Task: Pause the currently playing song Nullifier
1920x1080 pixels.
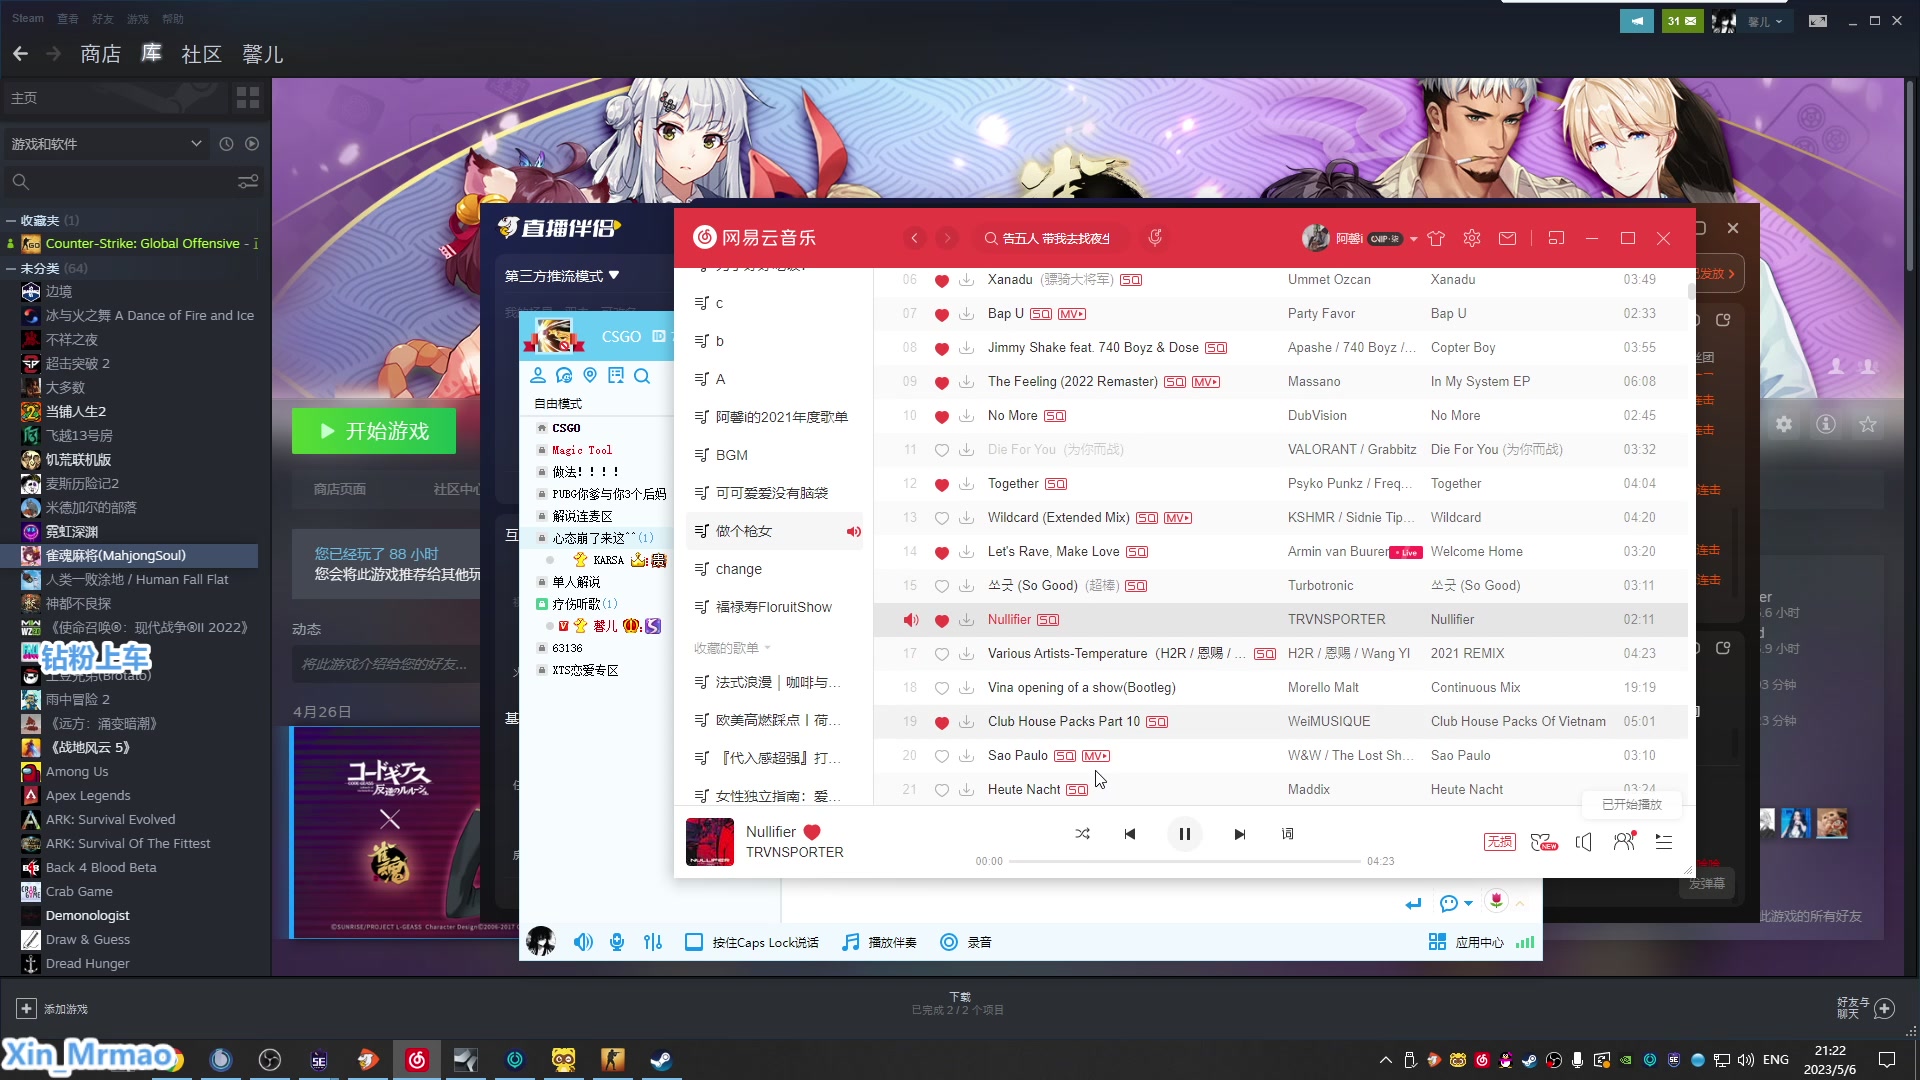Action: pos(1184,834)
